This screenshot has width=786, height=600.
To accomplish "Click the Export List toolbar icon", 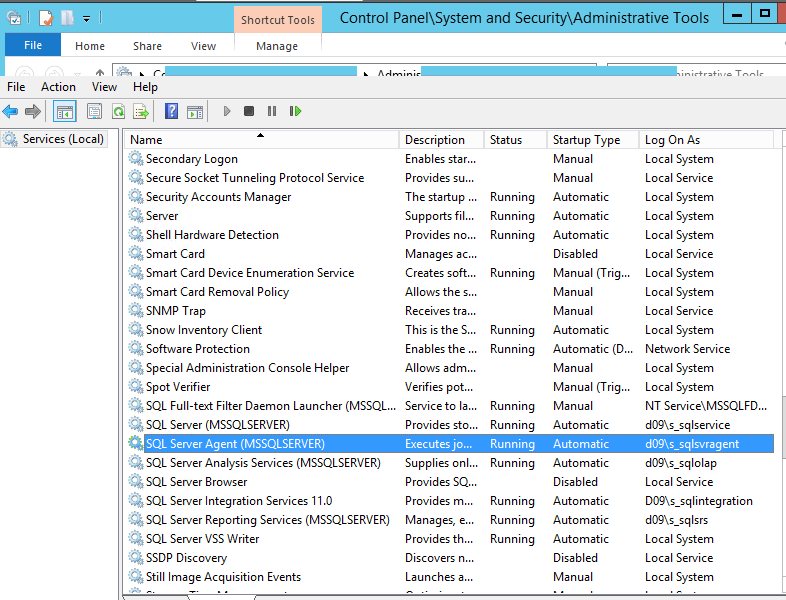I will 141,111.
